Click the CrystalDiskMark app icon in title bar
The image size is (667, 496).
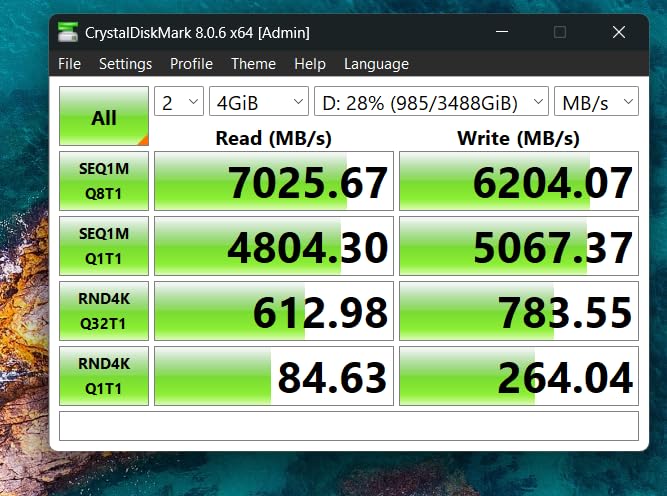69,33
